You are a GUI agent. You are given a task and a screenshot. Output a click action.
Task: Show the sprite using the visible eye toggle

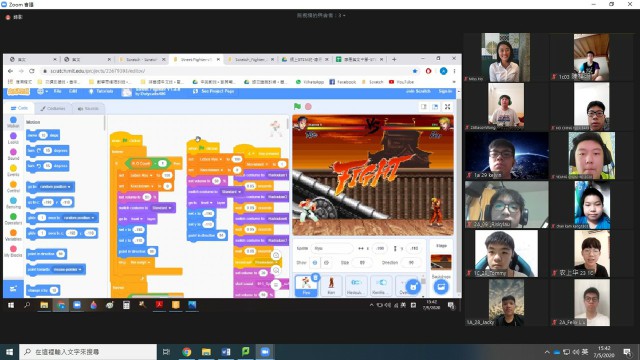tap(315, 263)
